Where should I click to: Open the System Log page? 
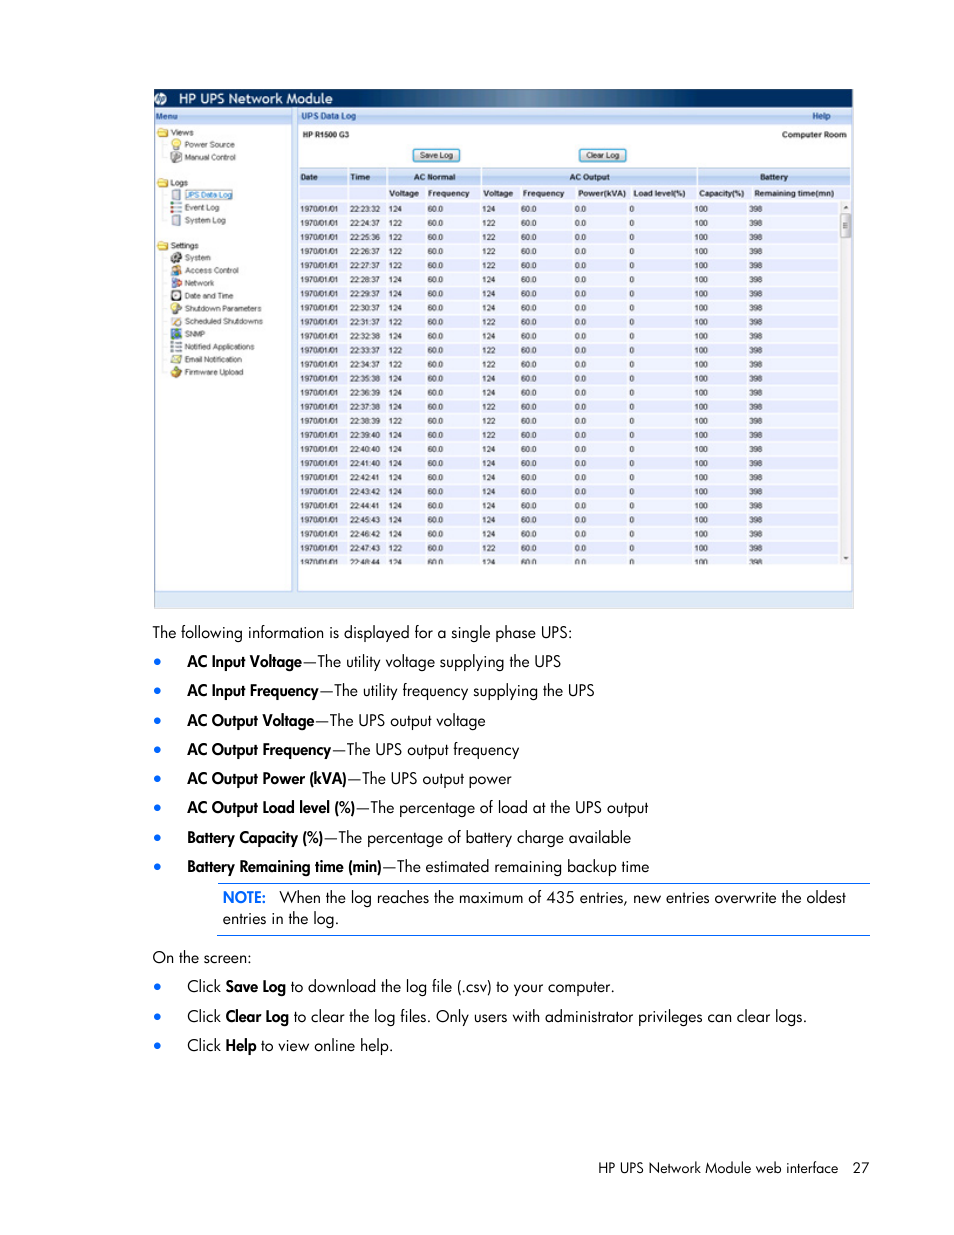click(205, 220)
